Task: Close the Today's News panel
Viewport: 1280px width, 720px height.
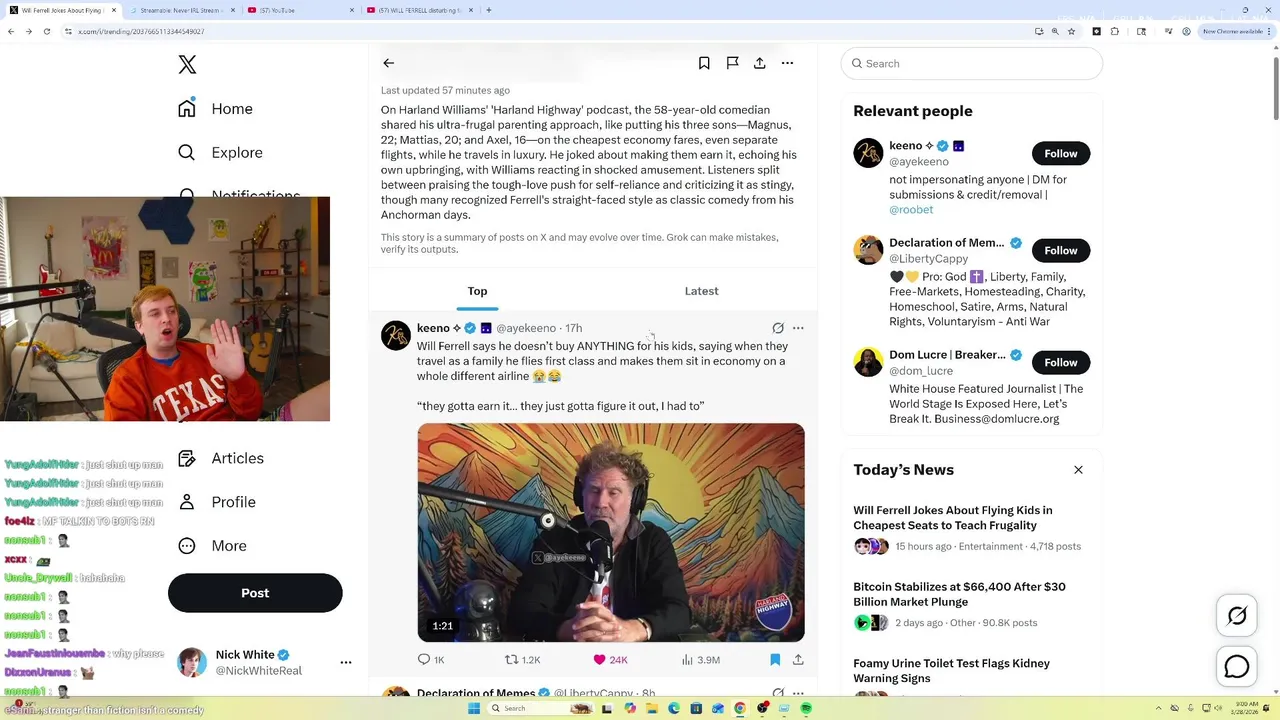Action: 1078,470
